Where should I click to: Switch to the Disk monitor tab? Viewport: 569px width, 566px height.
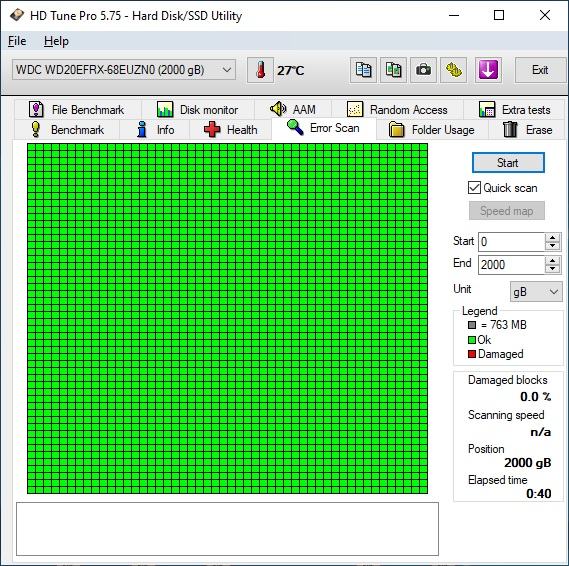pos(198,110)
